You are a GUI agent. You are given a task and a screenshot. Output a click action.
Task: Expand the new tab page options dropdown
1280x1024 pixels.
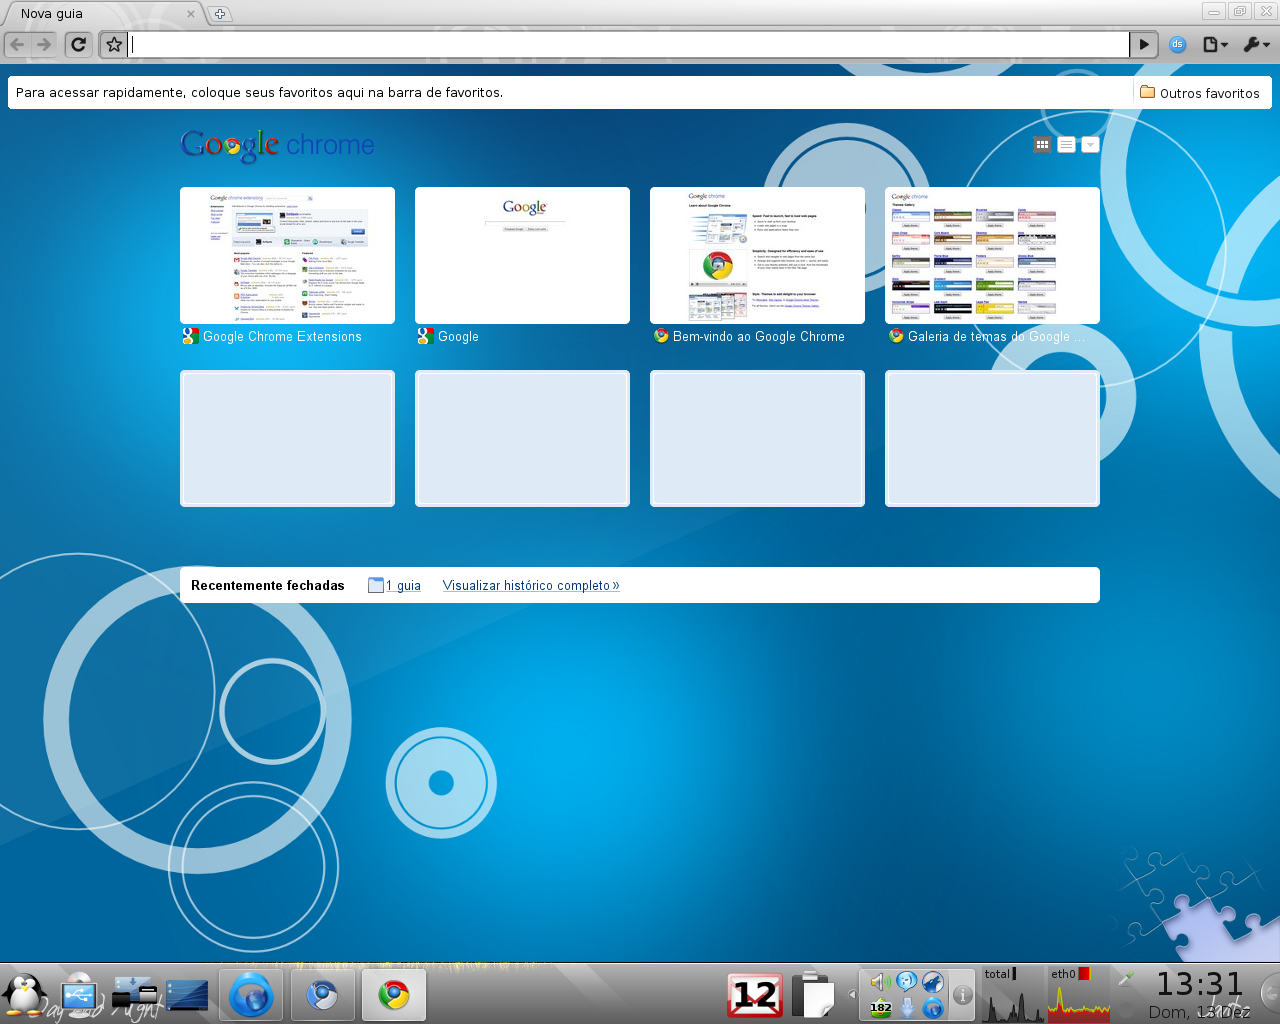(x=1090, y=145)
